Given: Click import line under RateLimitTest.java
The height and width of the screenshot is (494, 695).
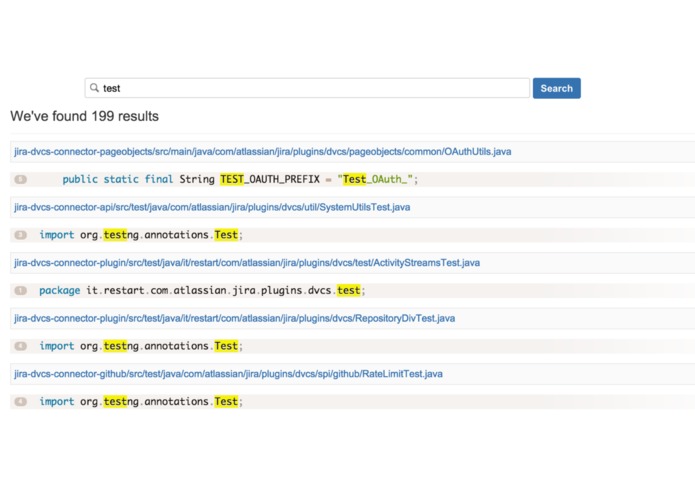Looking at the screenshot, I should pyautogui.click(x=141, y=402).
